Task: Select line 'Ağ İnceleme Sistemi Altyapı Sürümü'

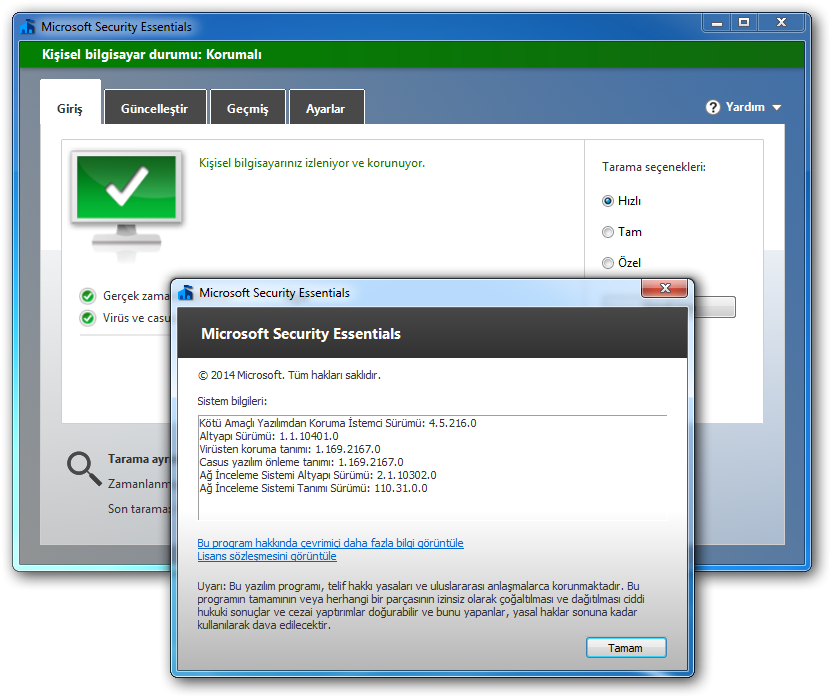Action: [318, 475]
